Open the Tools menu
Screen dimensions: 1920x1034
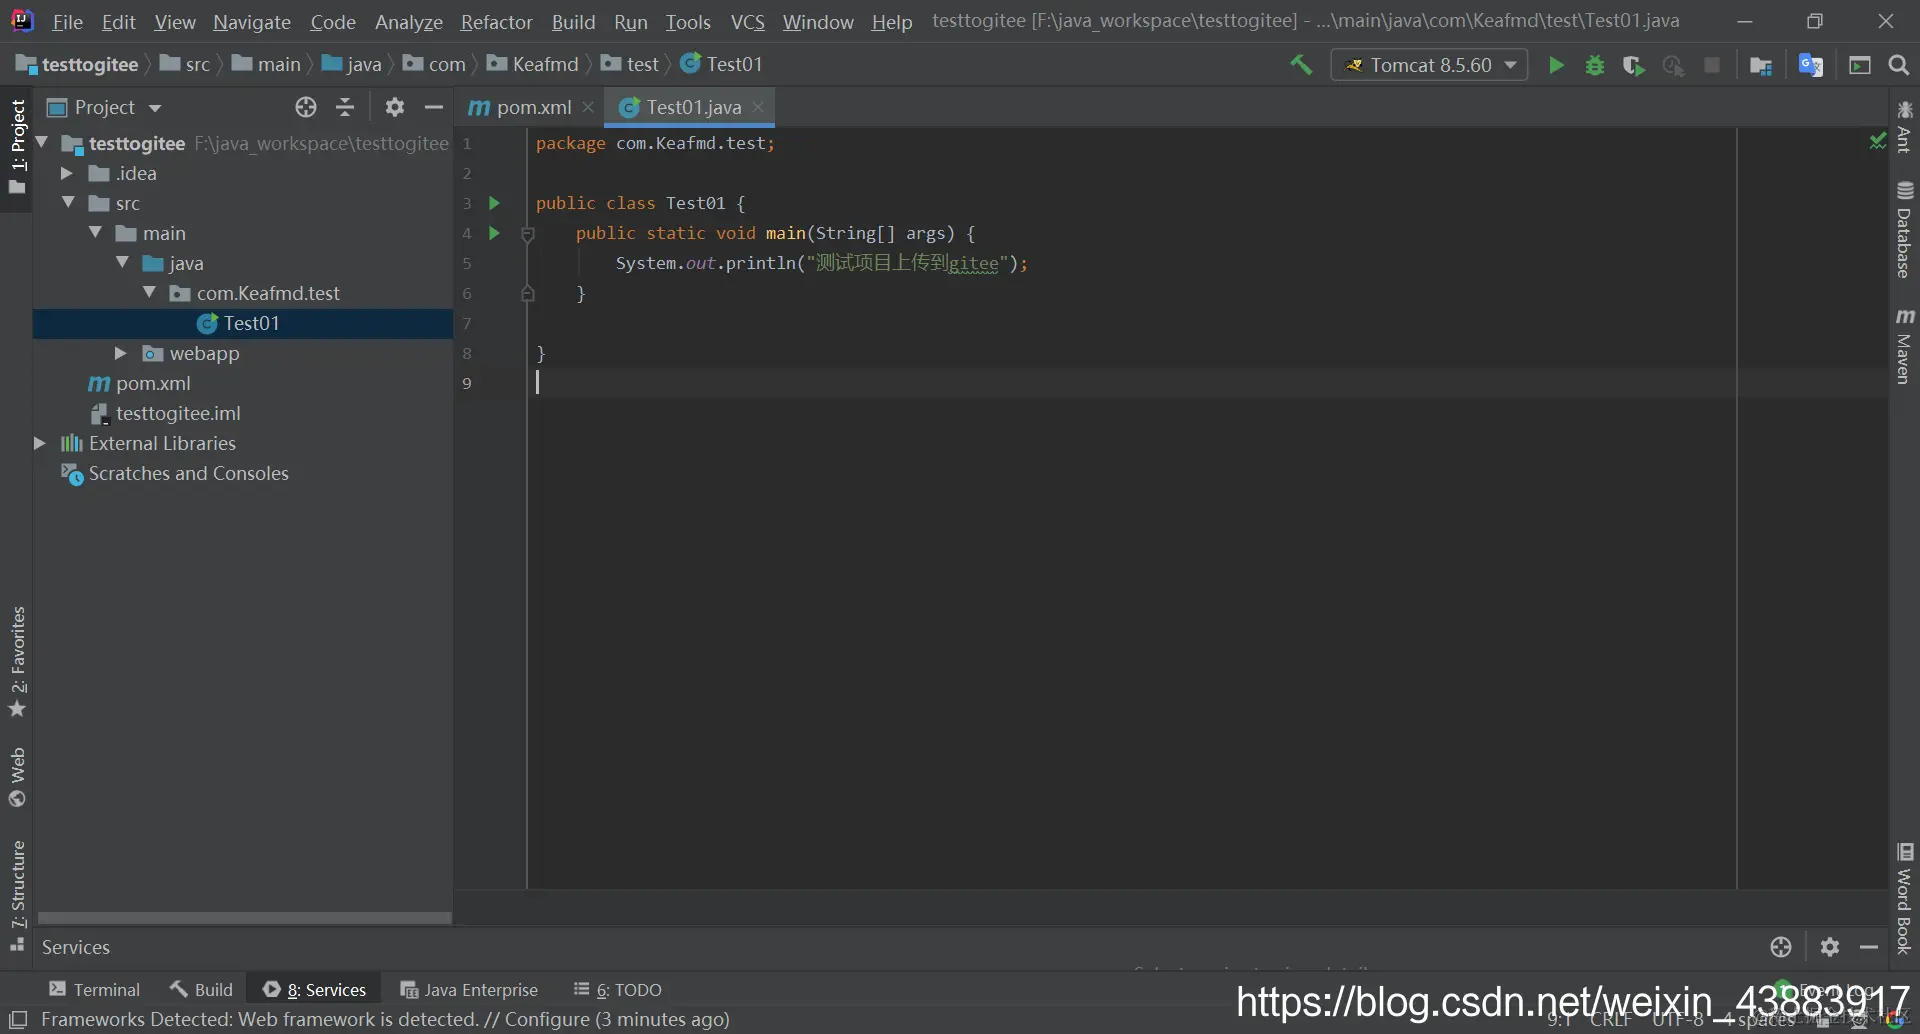coord(688,22)
